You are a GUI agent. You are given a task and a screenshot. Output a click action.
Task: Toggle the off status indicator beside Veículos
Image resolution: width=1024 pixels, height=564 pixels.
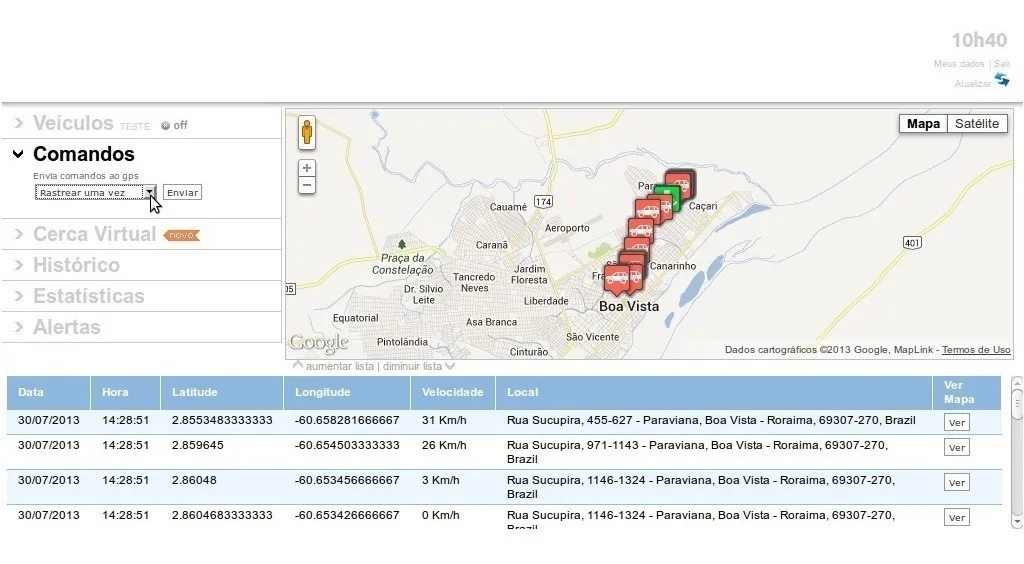click(x=174, y=125)
